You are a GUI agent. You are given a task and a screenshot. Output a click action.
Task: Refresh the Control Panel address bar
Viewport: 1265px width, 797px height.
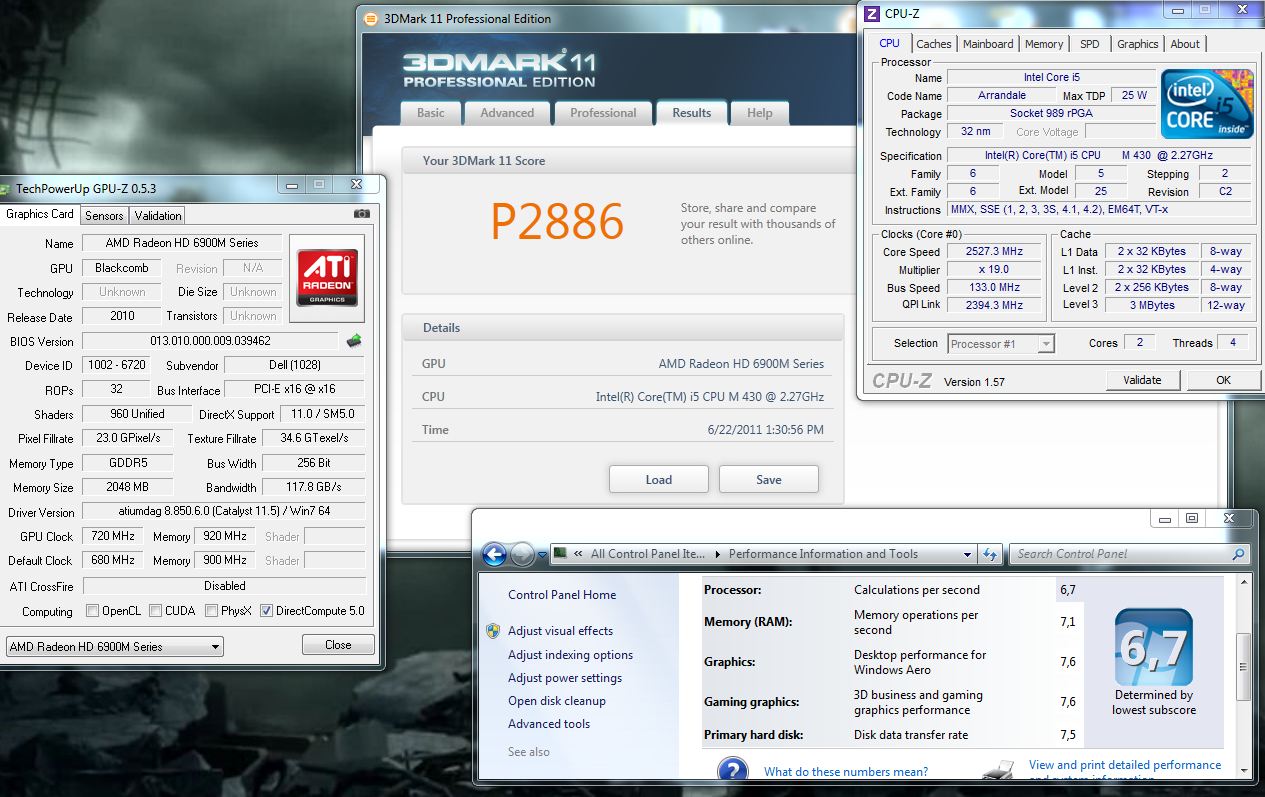click(x=990, y=554)
